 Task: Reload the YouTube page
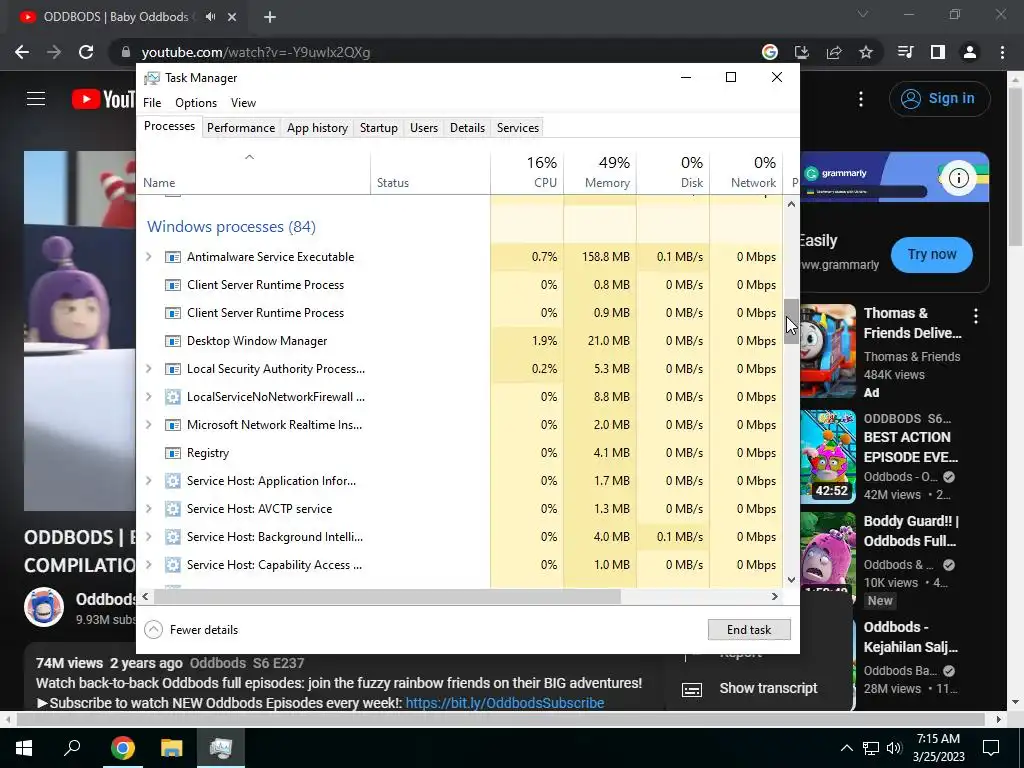coord(86,52)
